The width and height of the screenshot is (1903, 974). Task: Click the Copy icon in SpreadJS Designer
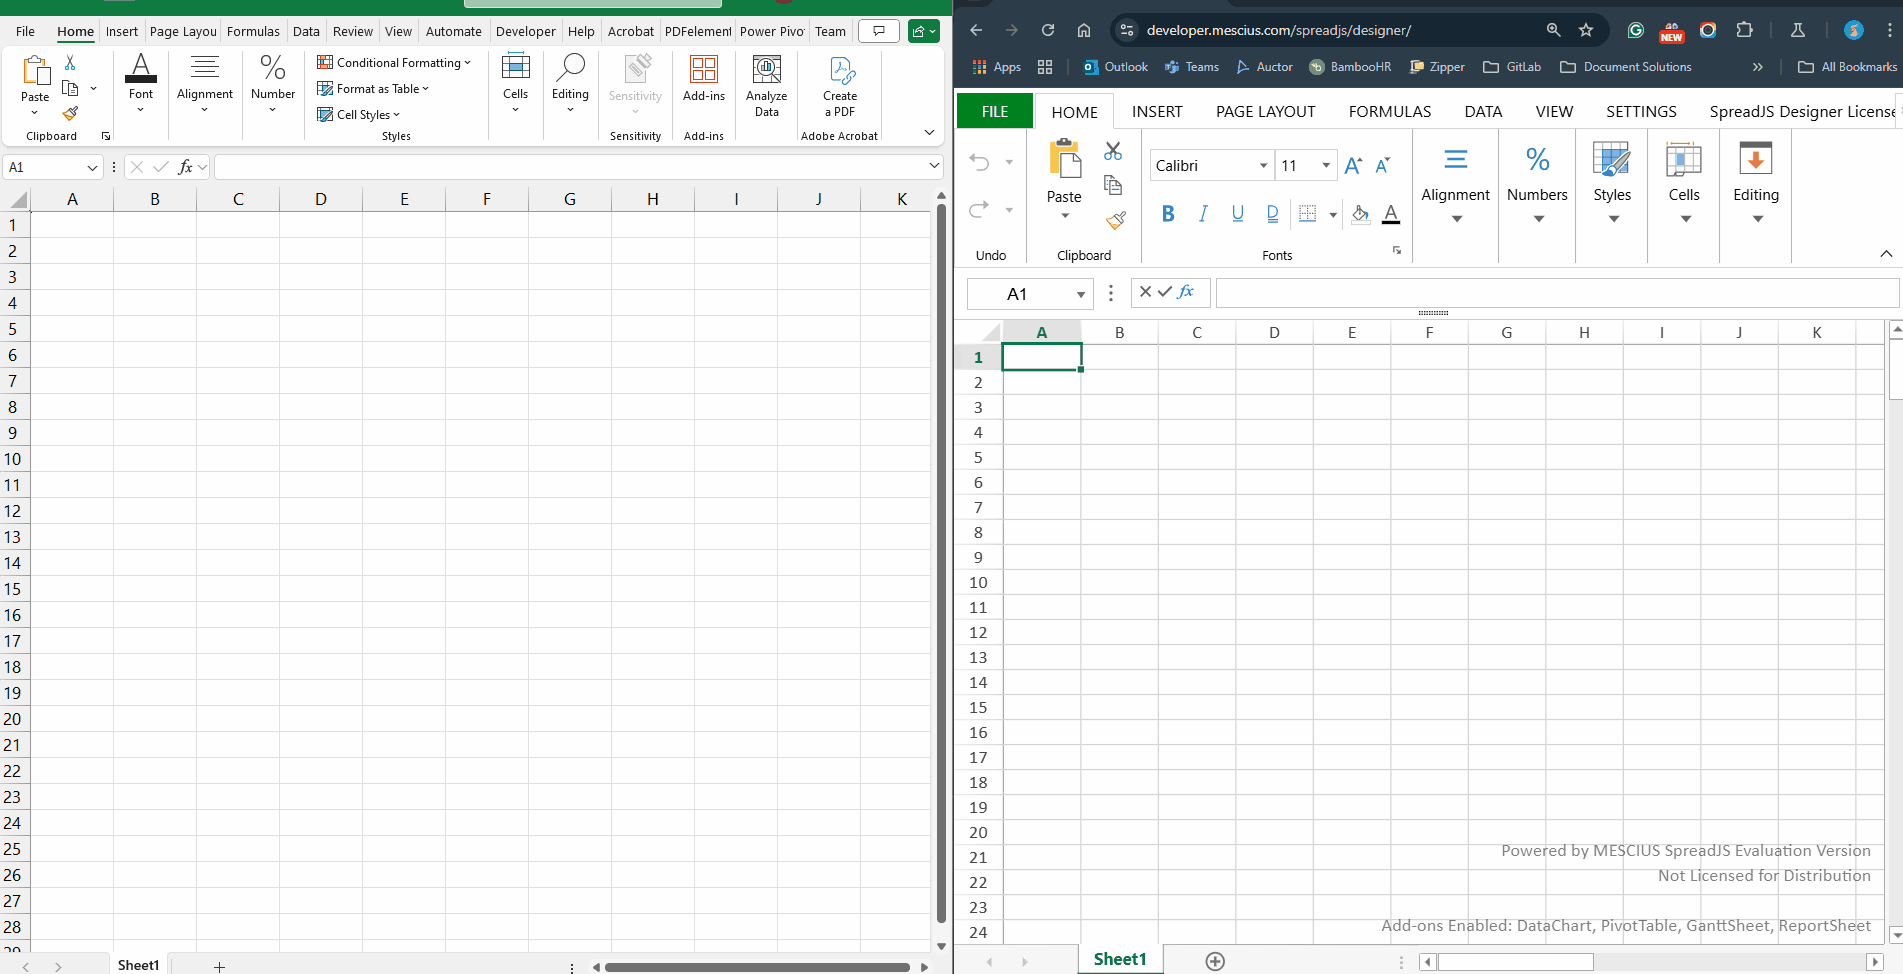pyautogui.click(x=1113, y=185)
